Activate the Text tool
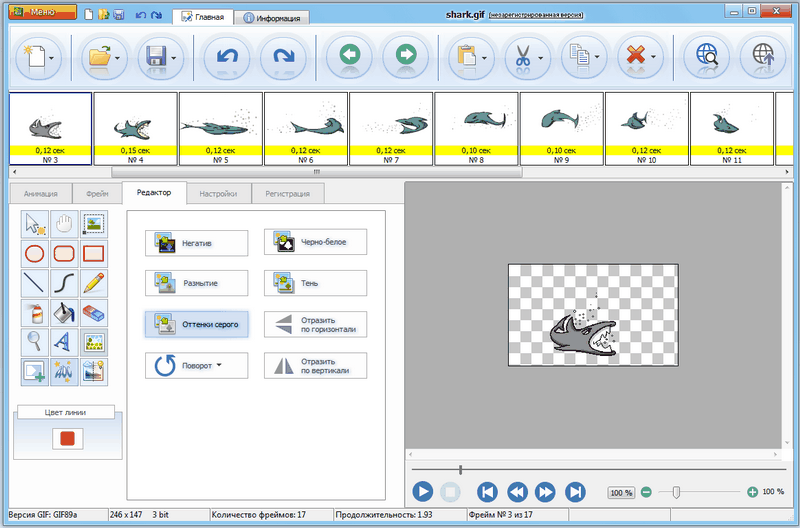Viewport: 800px width, 528px height. pos(65,342)
